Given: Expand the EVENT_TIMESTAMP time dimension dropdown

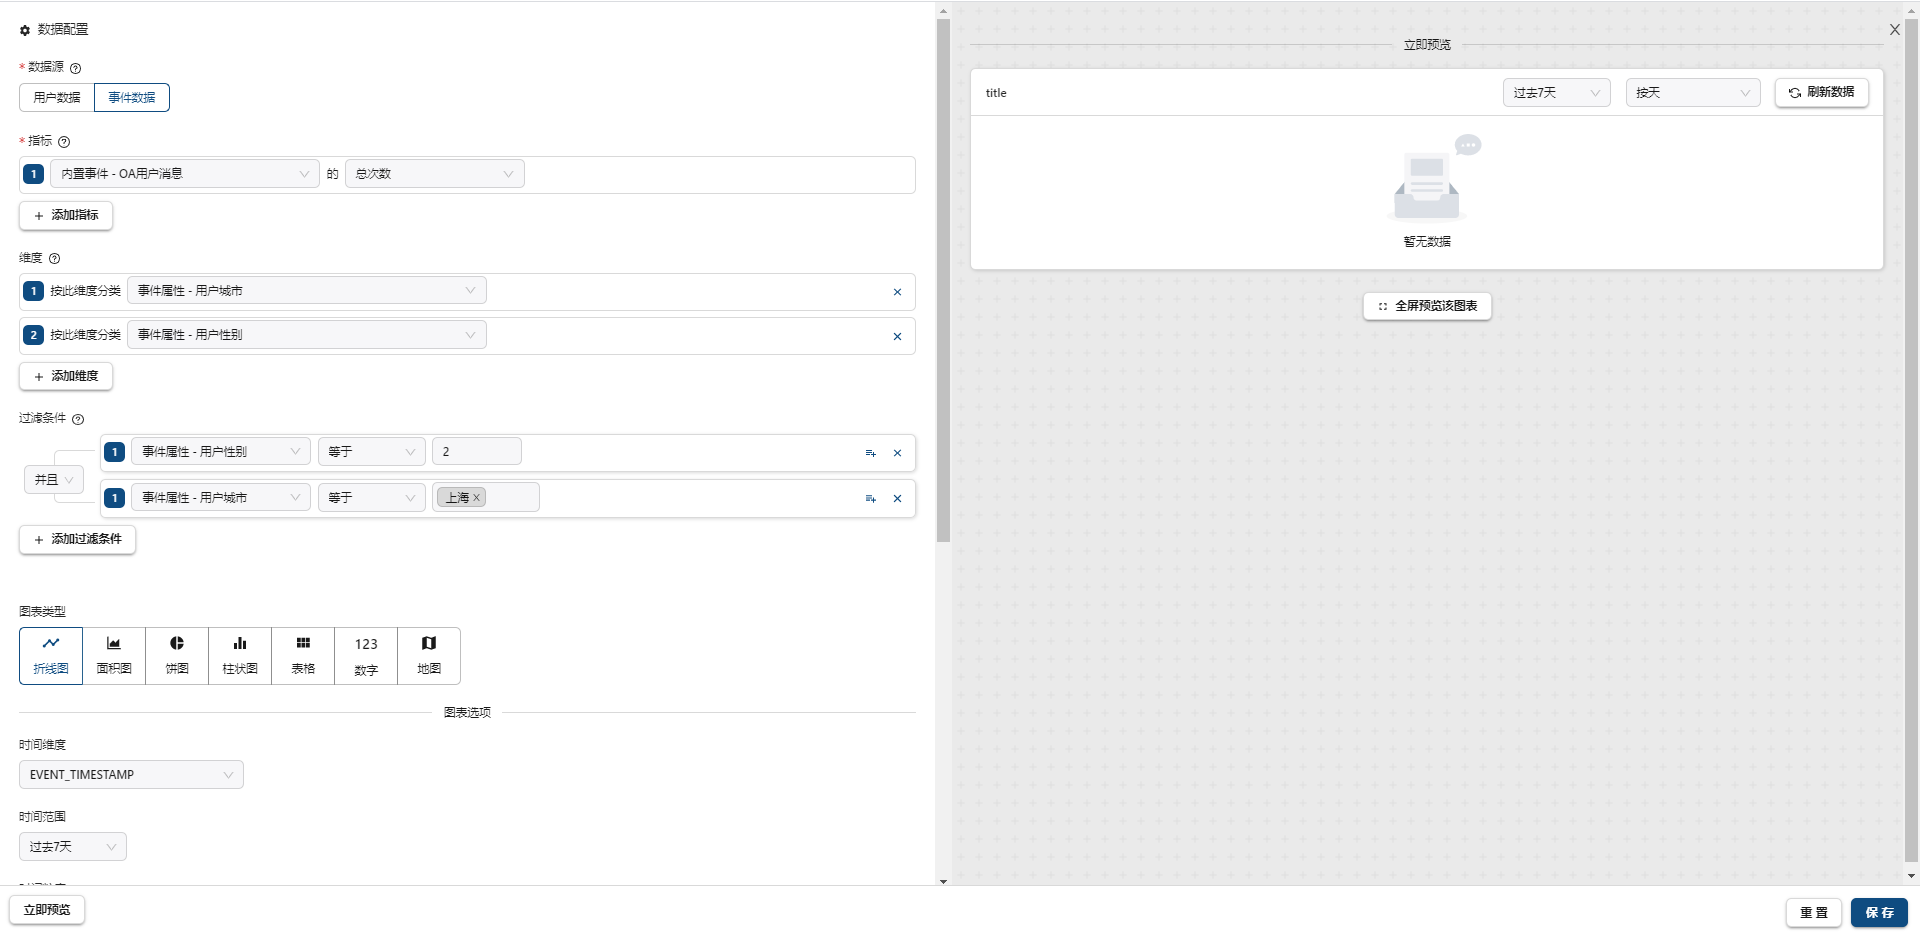Looking at the screenshot, I should [x=131, y=775].
